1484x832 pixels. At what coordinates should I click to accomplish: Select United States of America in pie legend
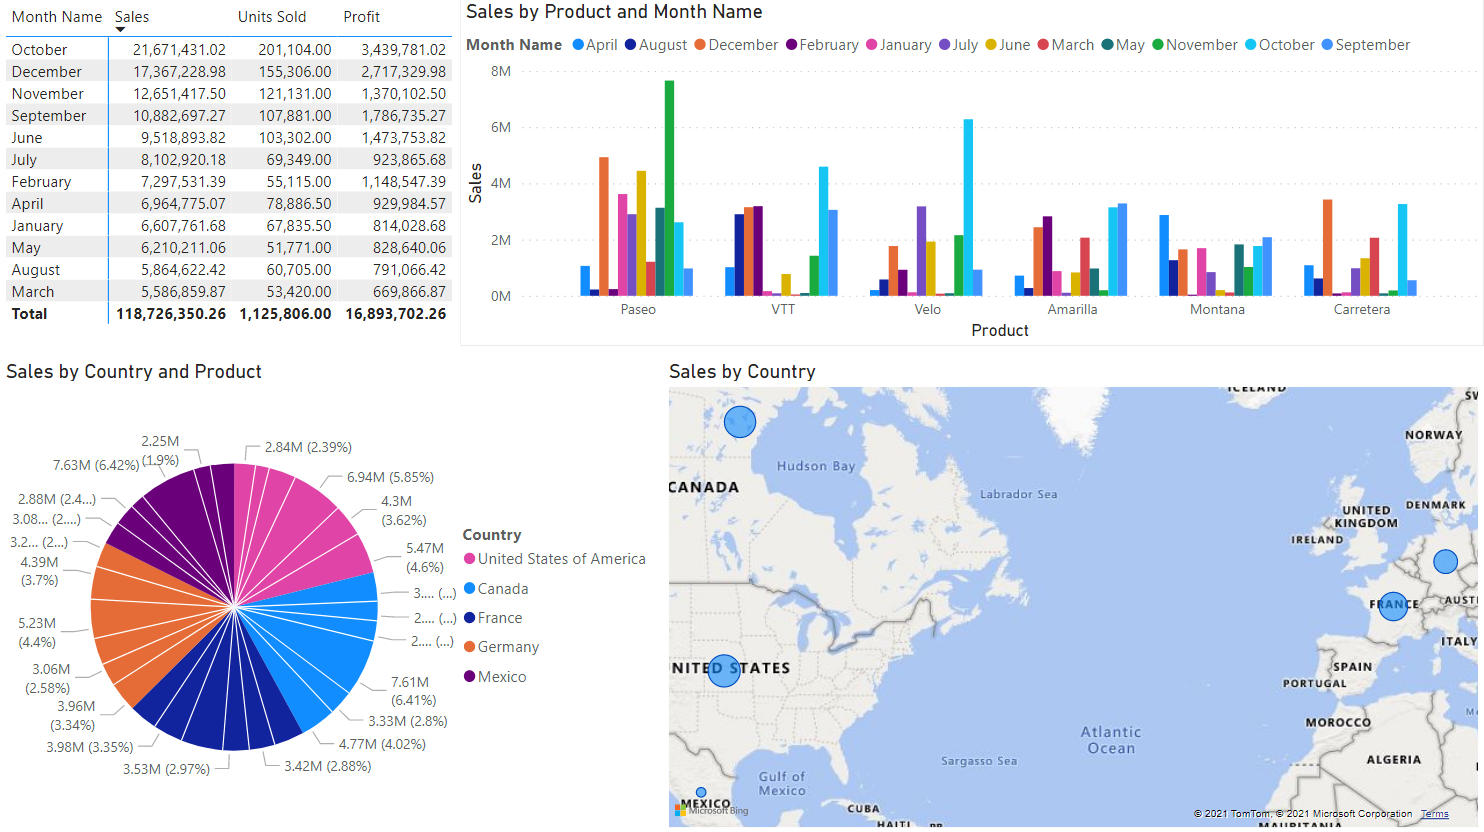[555, 559]
